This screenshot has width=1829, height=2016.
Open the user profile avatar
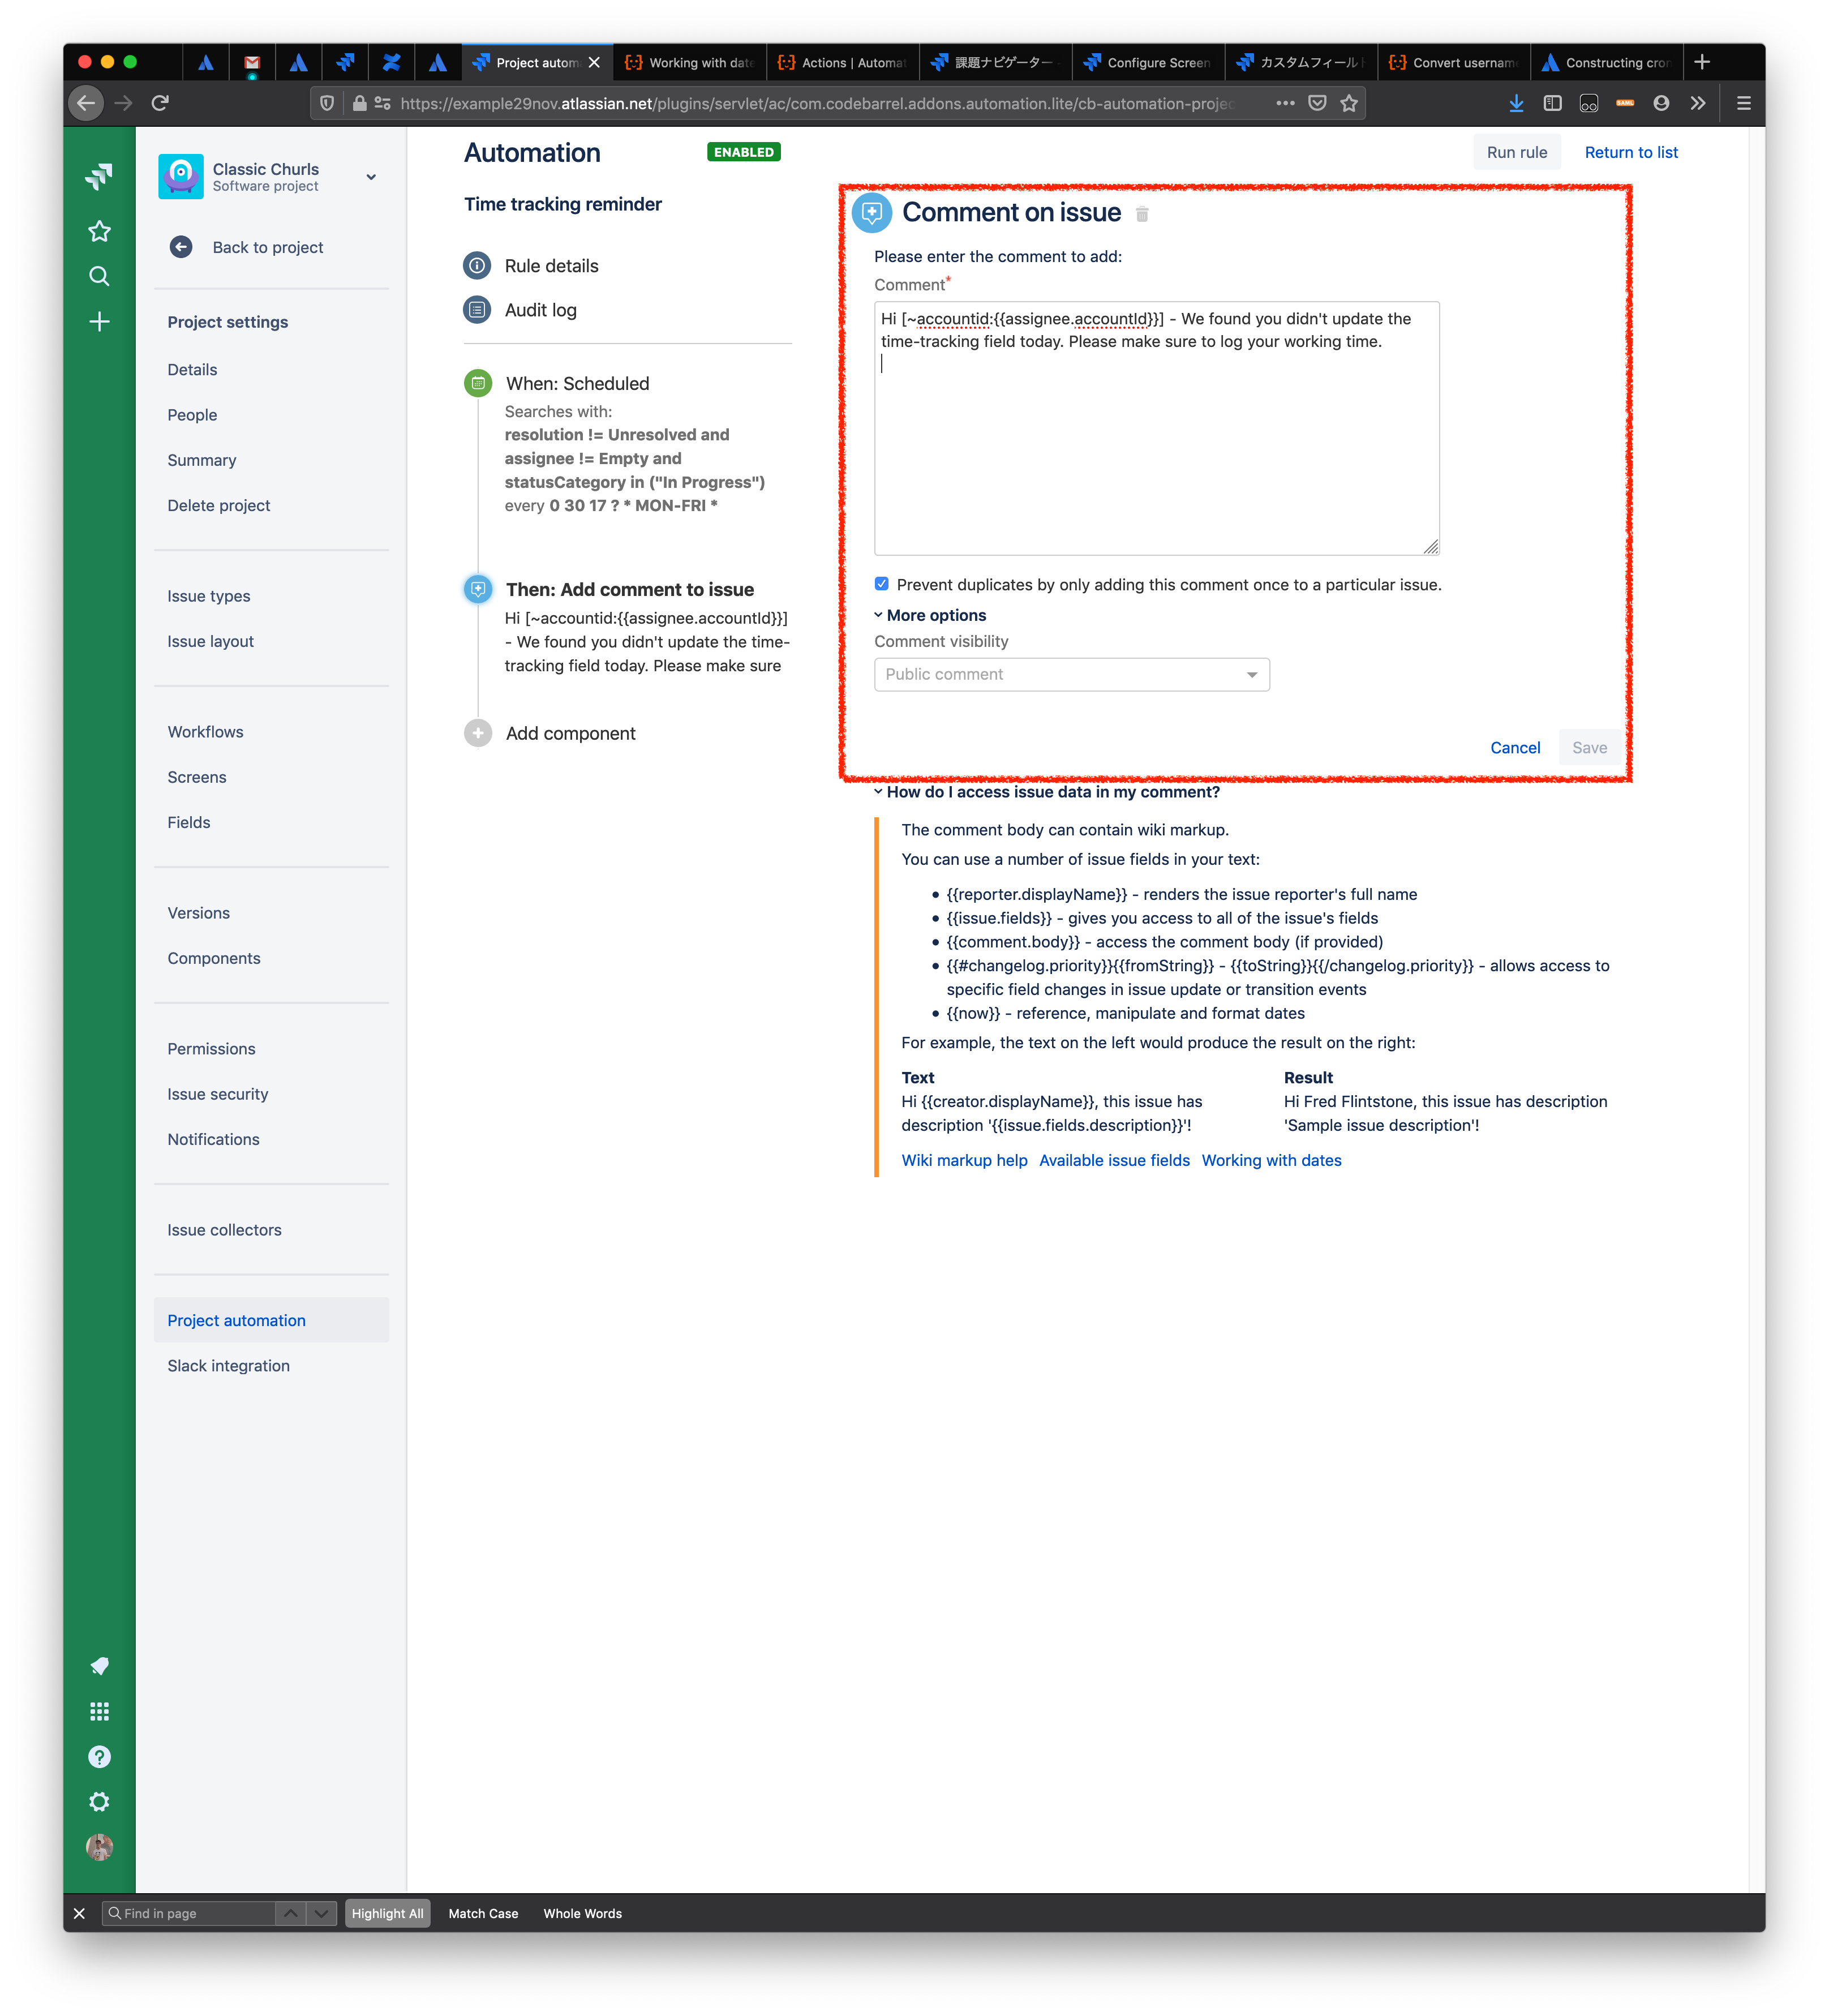pos(99,1846)
